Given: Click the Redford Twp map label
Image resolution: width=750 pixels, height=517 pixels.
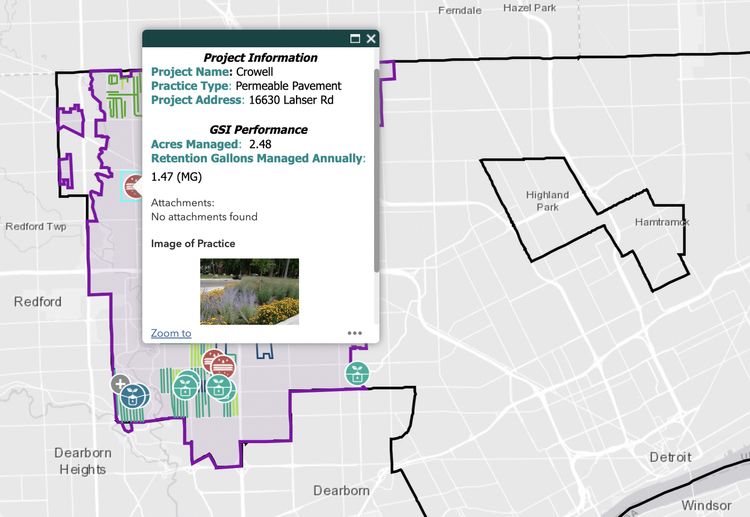Looking at the screenshot, I should [36, 226].
